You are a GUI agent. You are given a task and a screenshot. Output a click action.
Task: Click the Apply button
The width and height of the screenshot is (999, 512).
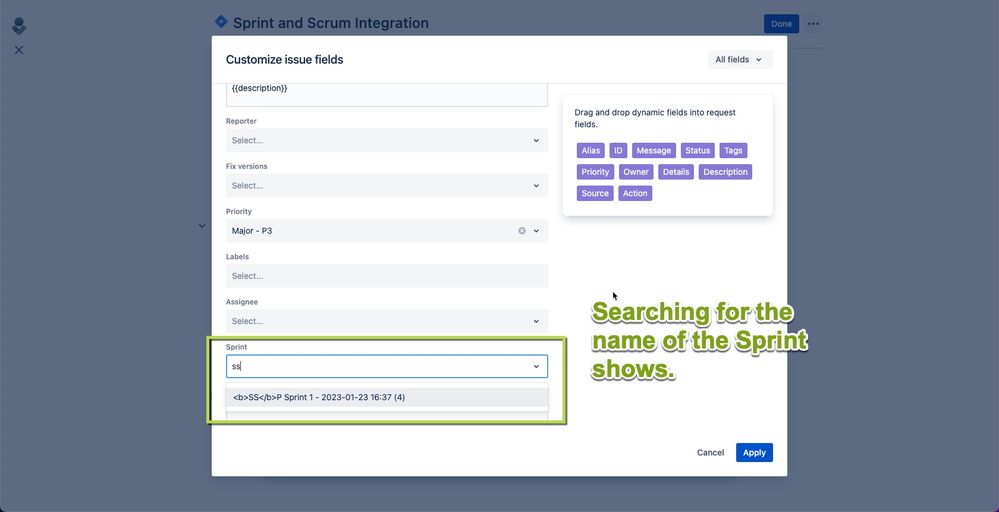coord(754,452)
